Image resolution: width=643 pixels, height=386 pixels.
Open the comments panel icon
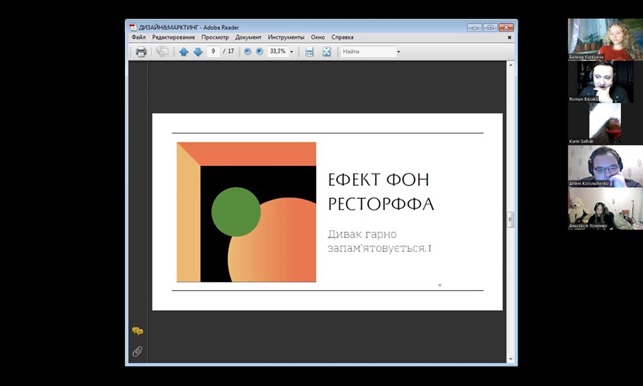(138, 331)
